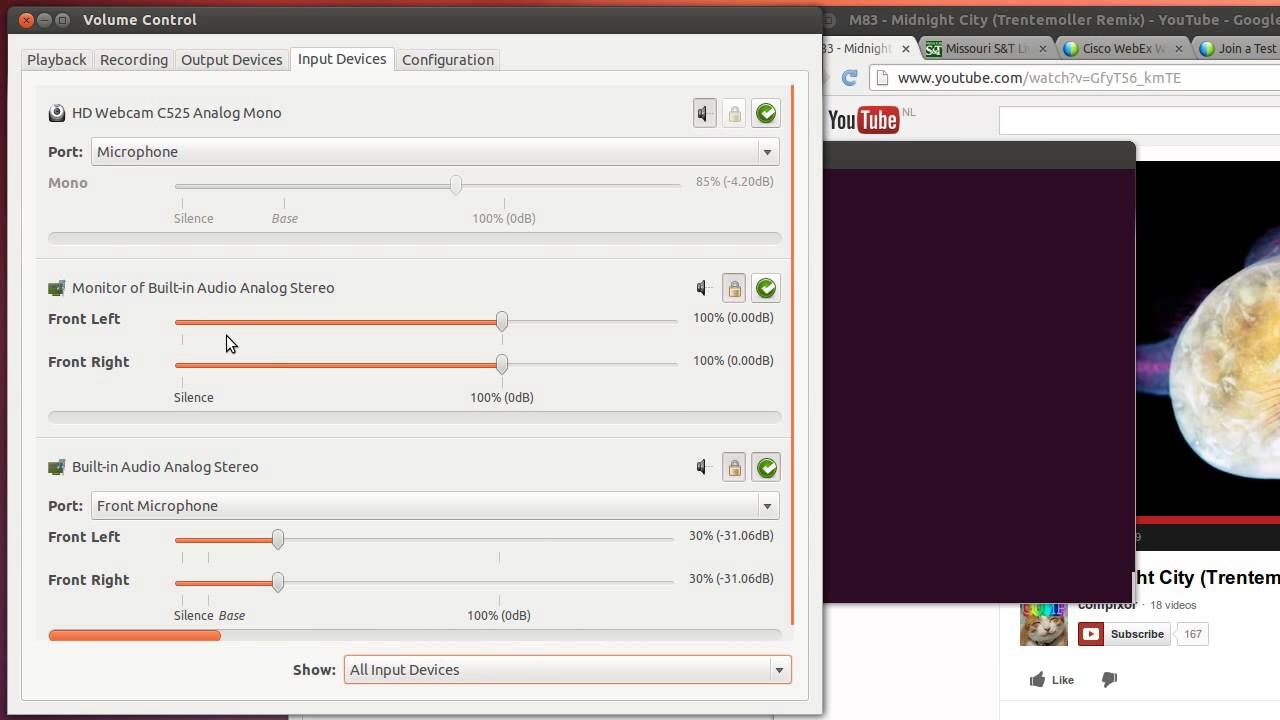The width and height of the screenshot is (1280, 720).
Task: Mute Monitor of Built-in Audio Analog Stereo
Action: point(705,288)
